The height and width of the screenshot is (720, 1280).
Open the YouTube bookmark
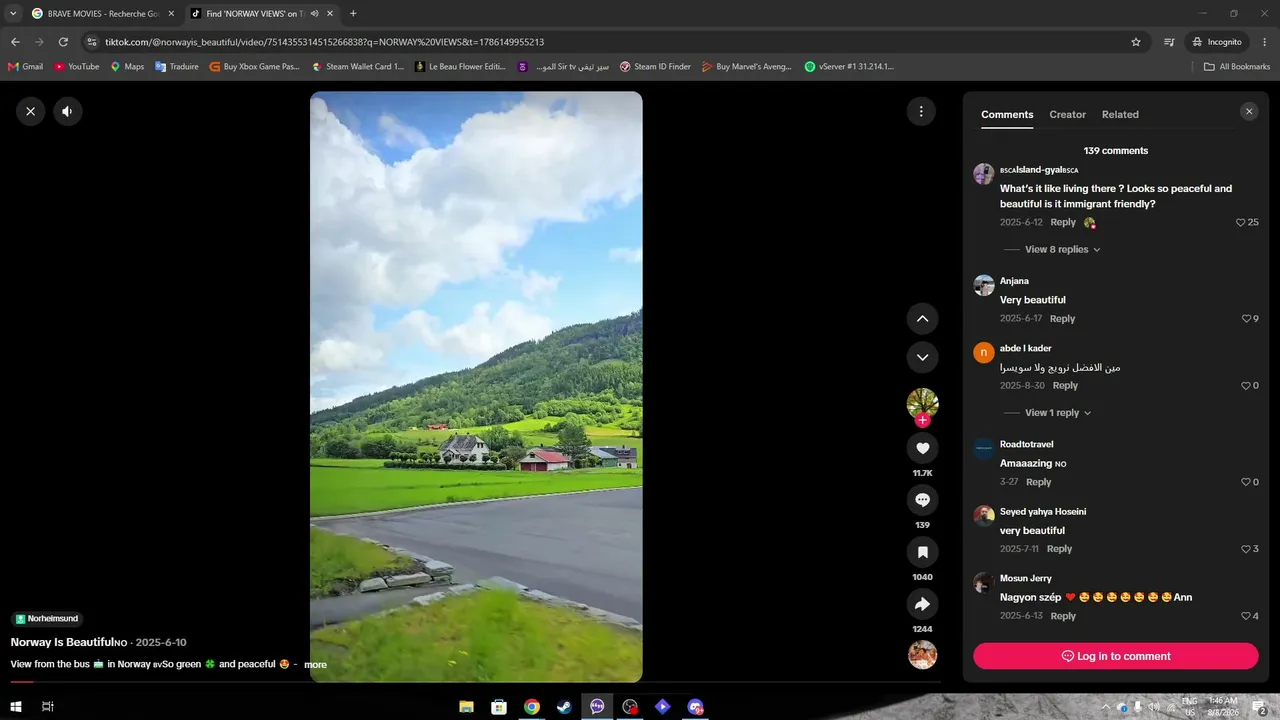click(x=77, y=67)
